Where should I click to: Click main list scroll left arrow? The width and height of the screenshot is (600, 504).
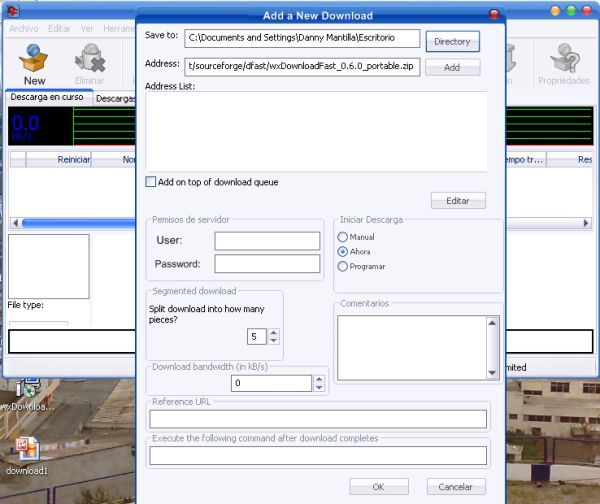tap(15, 223)
